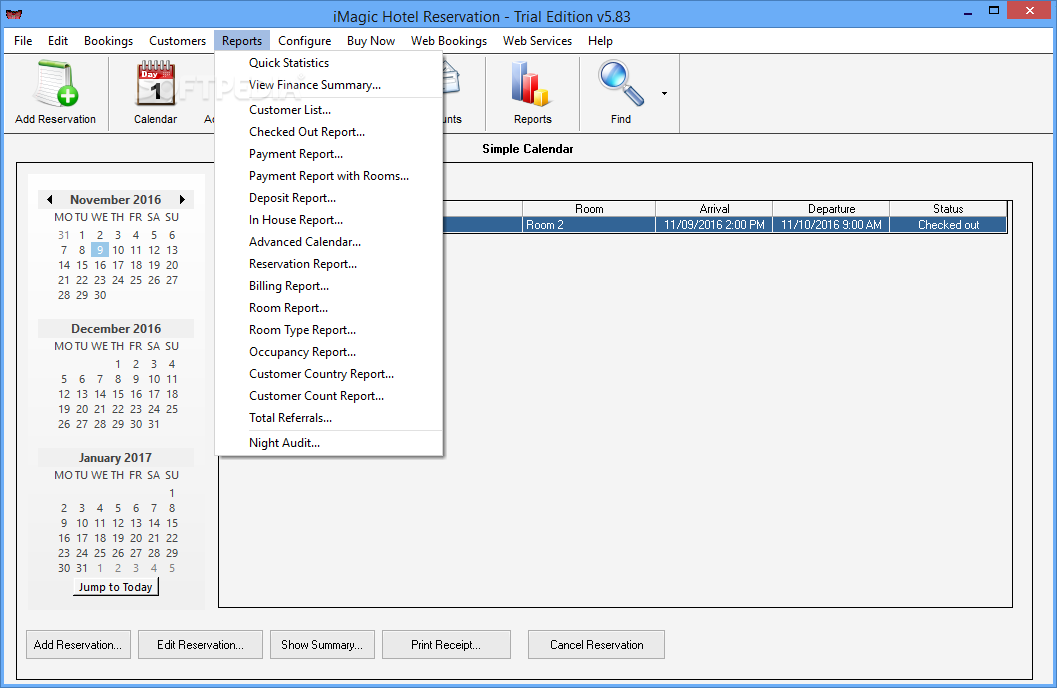The image size is (1057, 688).
Task: Open the Buy Now menu
Action: 371,41
